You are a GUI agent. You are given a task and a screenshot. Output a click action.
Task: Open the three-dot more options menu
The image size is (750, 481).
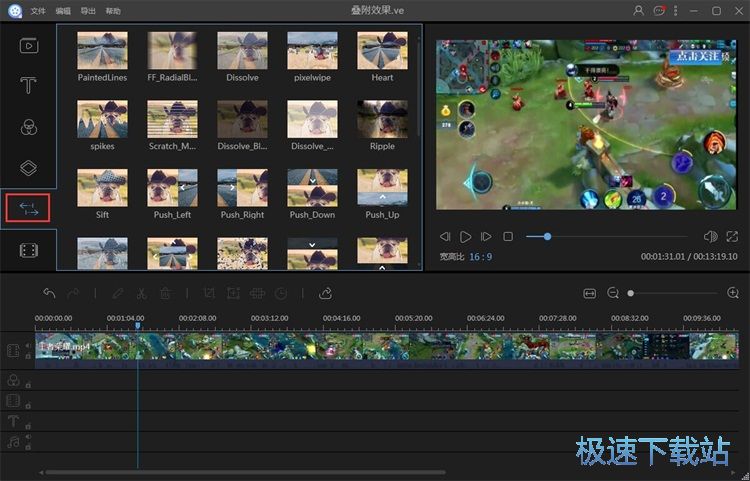coord(676,11)
